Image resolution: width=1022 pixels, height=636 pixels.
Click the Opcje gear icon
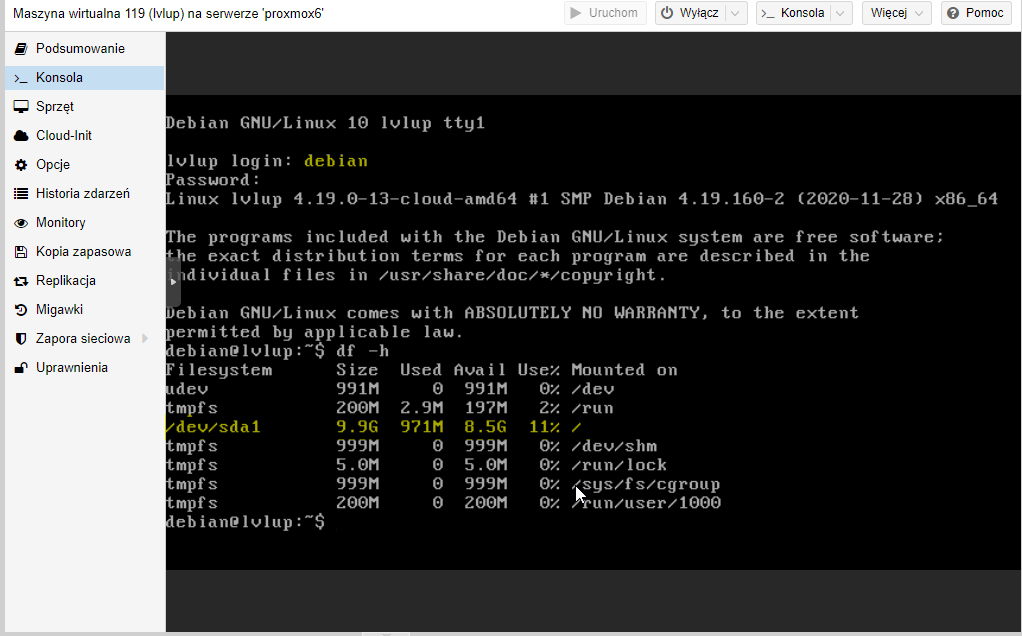tap(21, 165)
